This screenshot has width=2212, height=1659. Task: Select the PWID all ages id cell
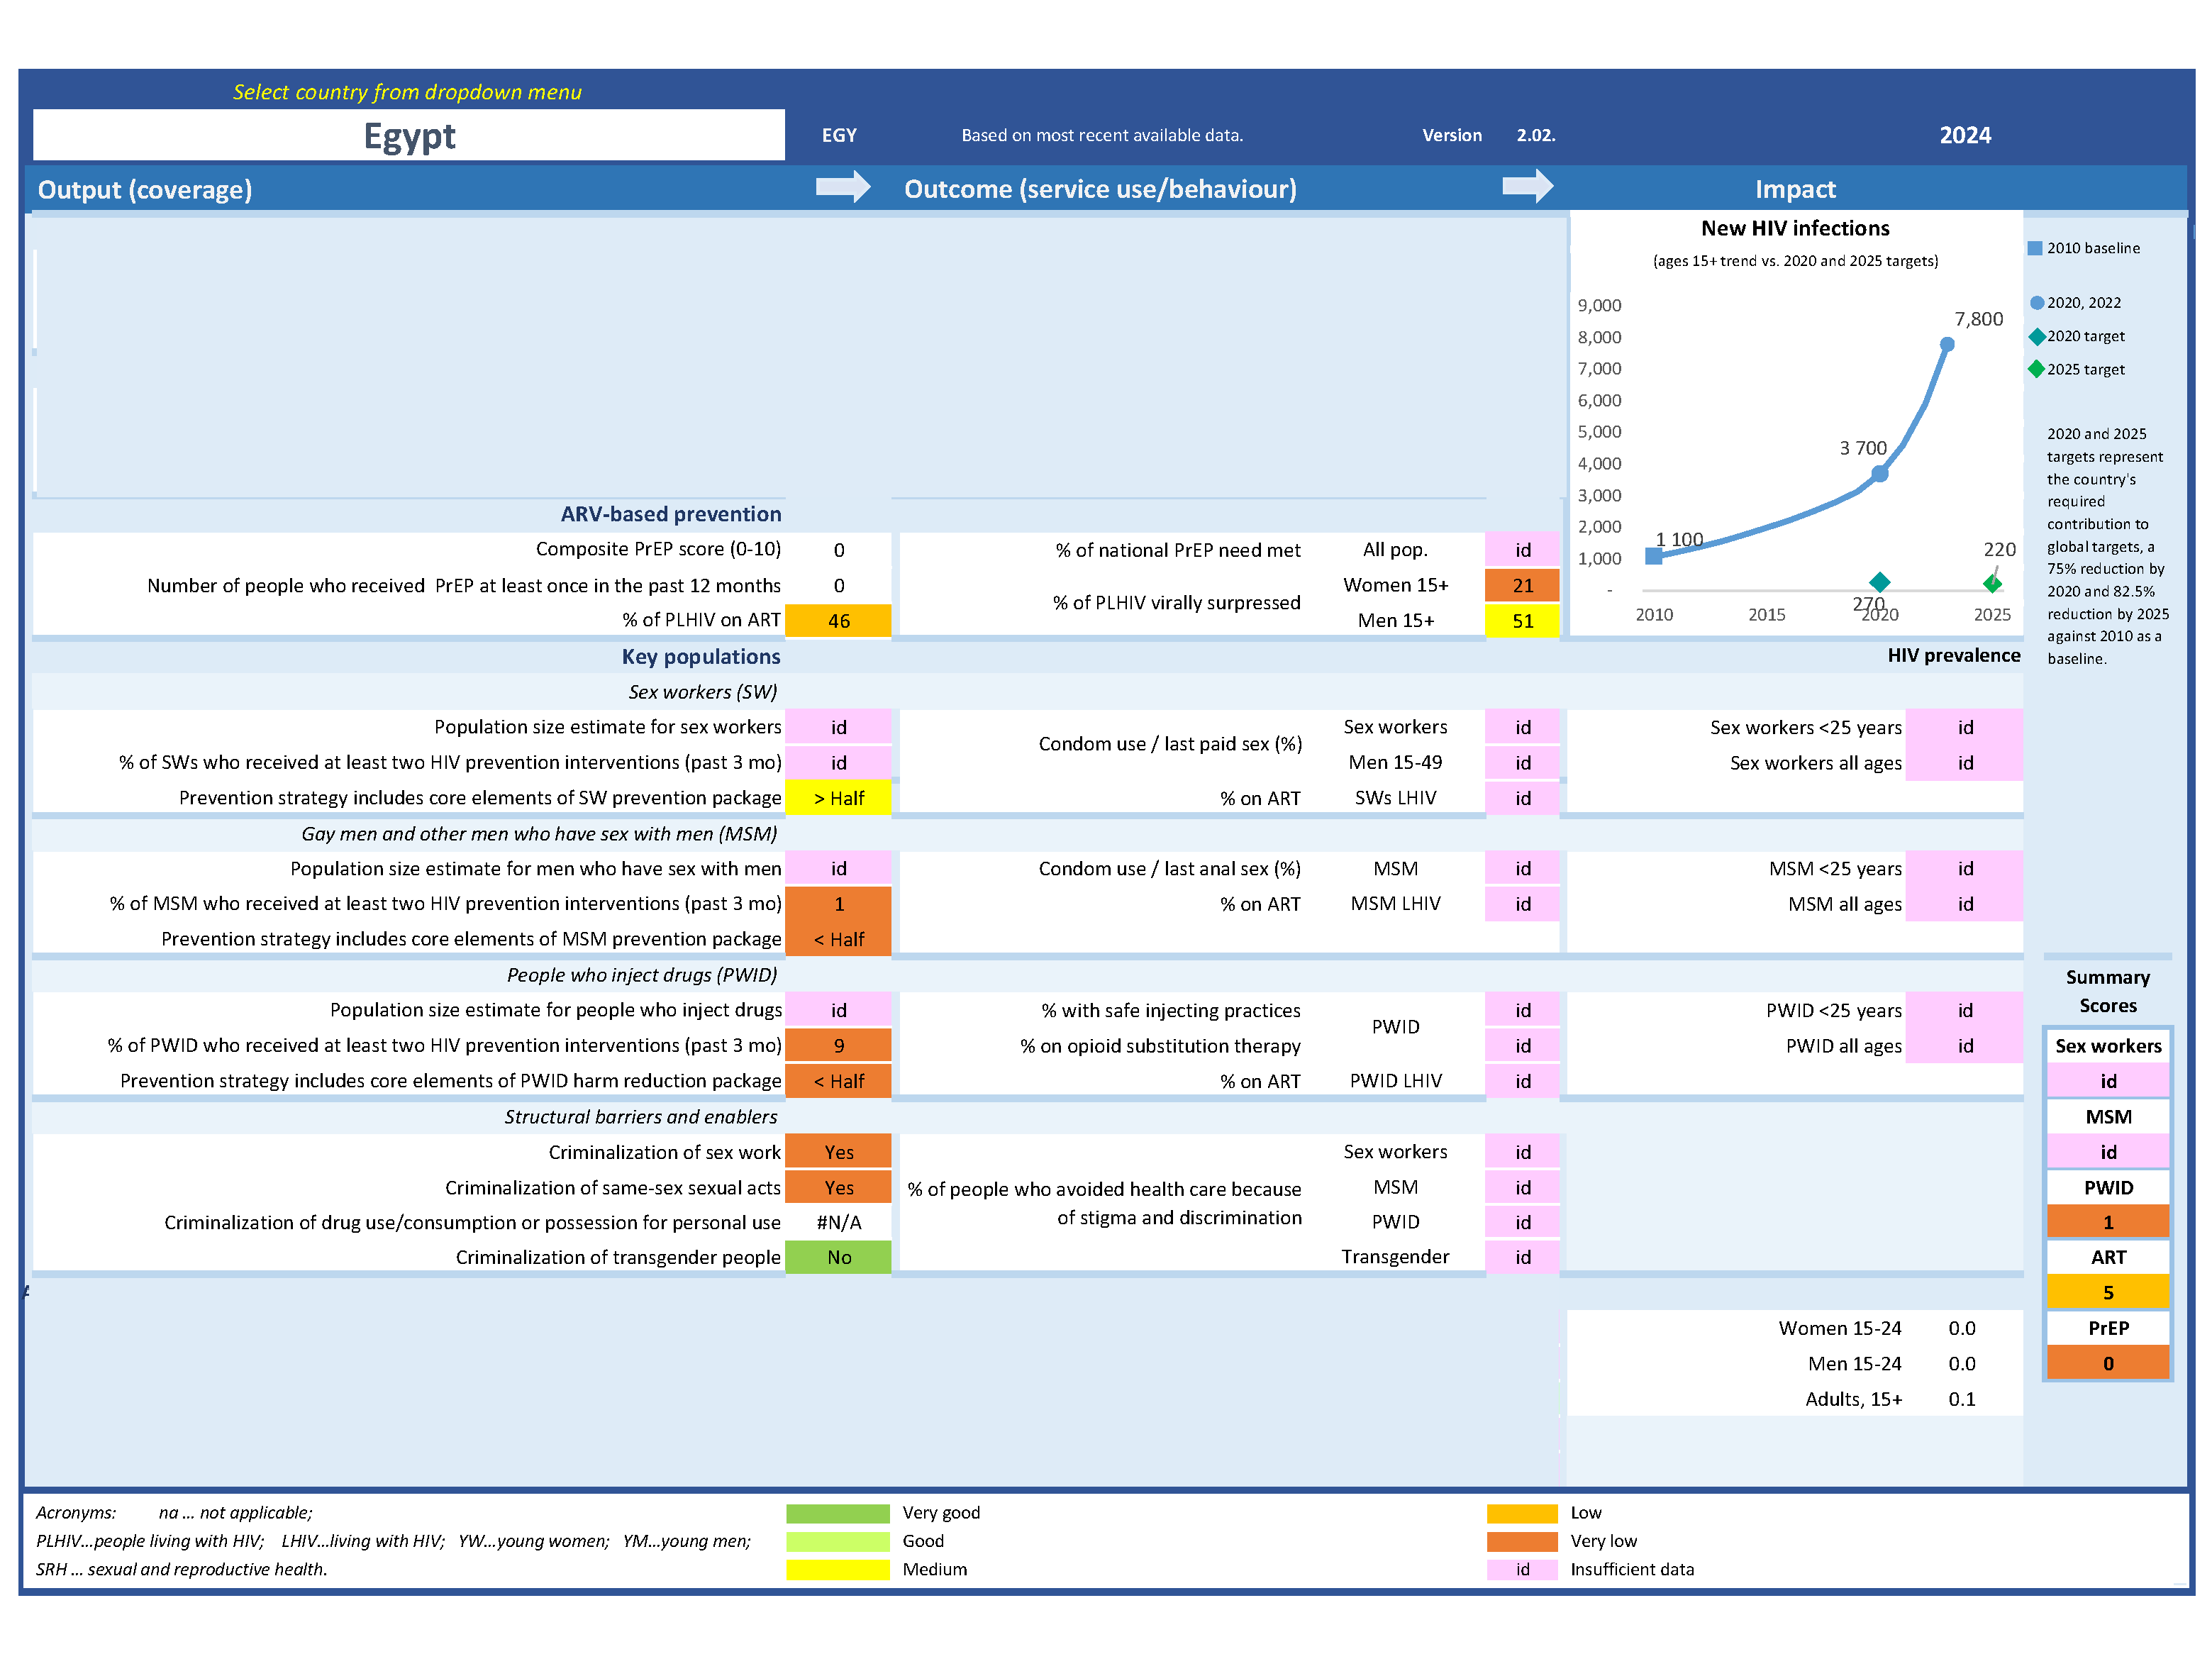pos(1965,1045)
